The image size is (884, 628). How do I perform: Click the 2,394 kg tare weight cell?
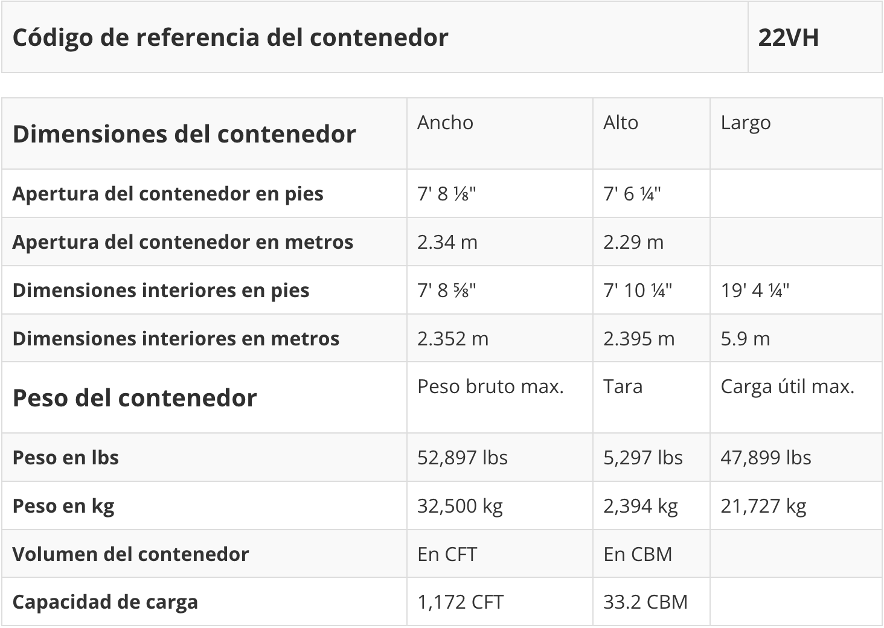(x=640, y=506)
